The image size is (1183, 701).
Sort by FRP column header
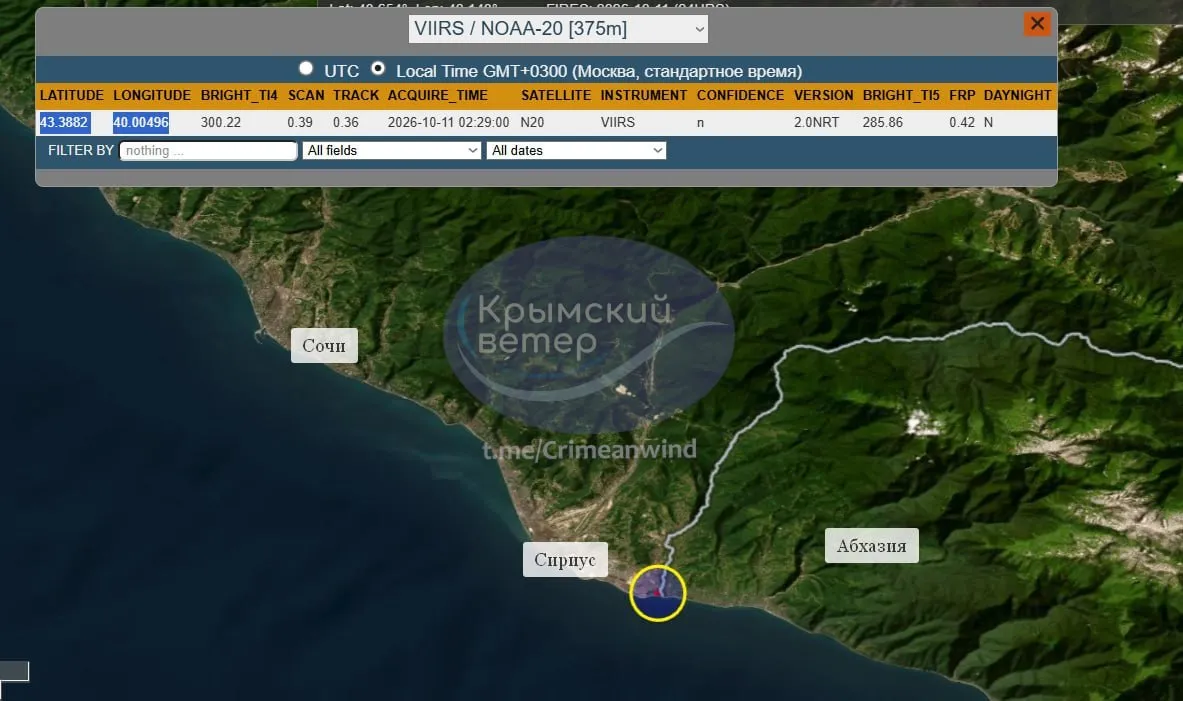click(962, 95)
